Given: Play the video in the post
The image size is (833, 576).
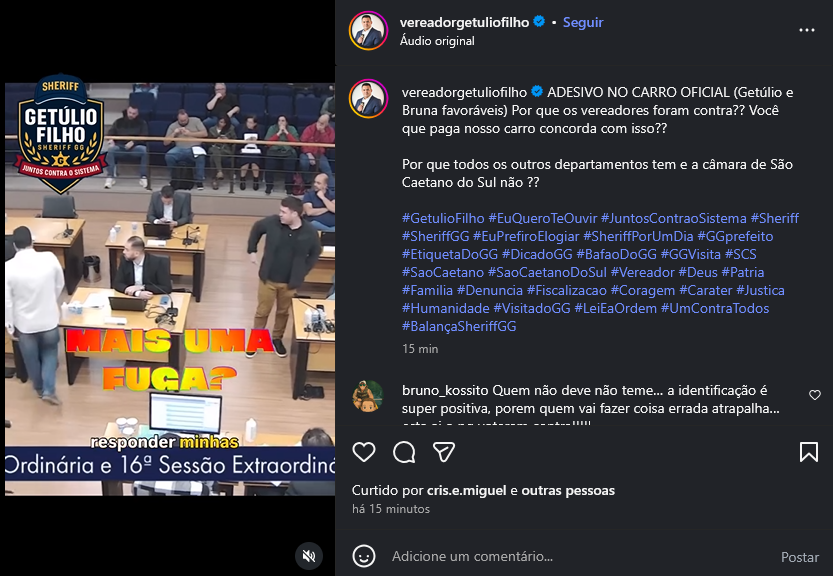Looking at the screenshot, I should [170, 289].
